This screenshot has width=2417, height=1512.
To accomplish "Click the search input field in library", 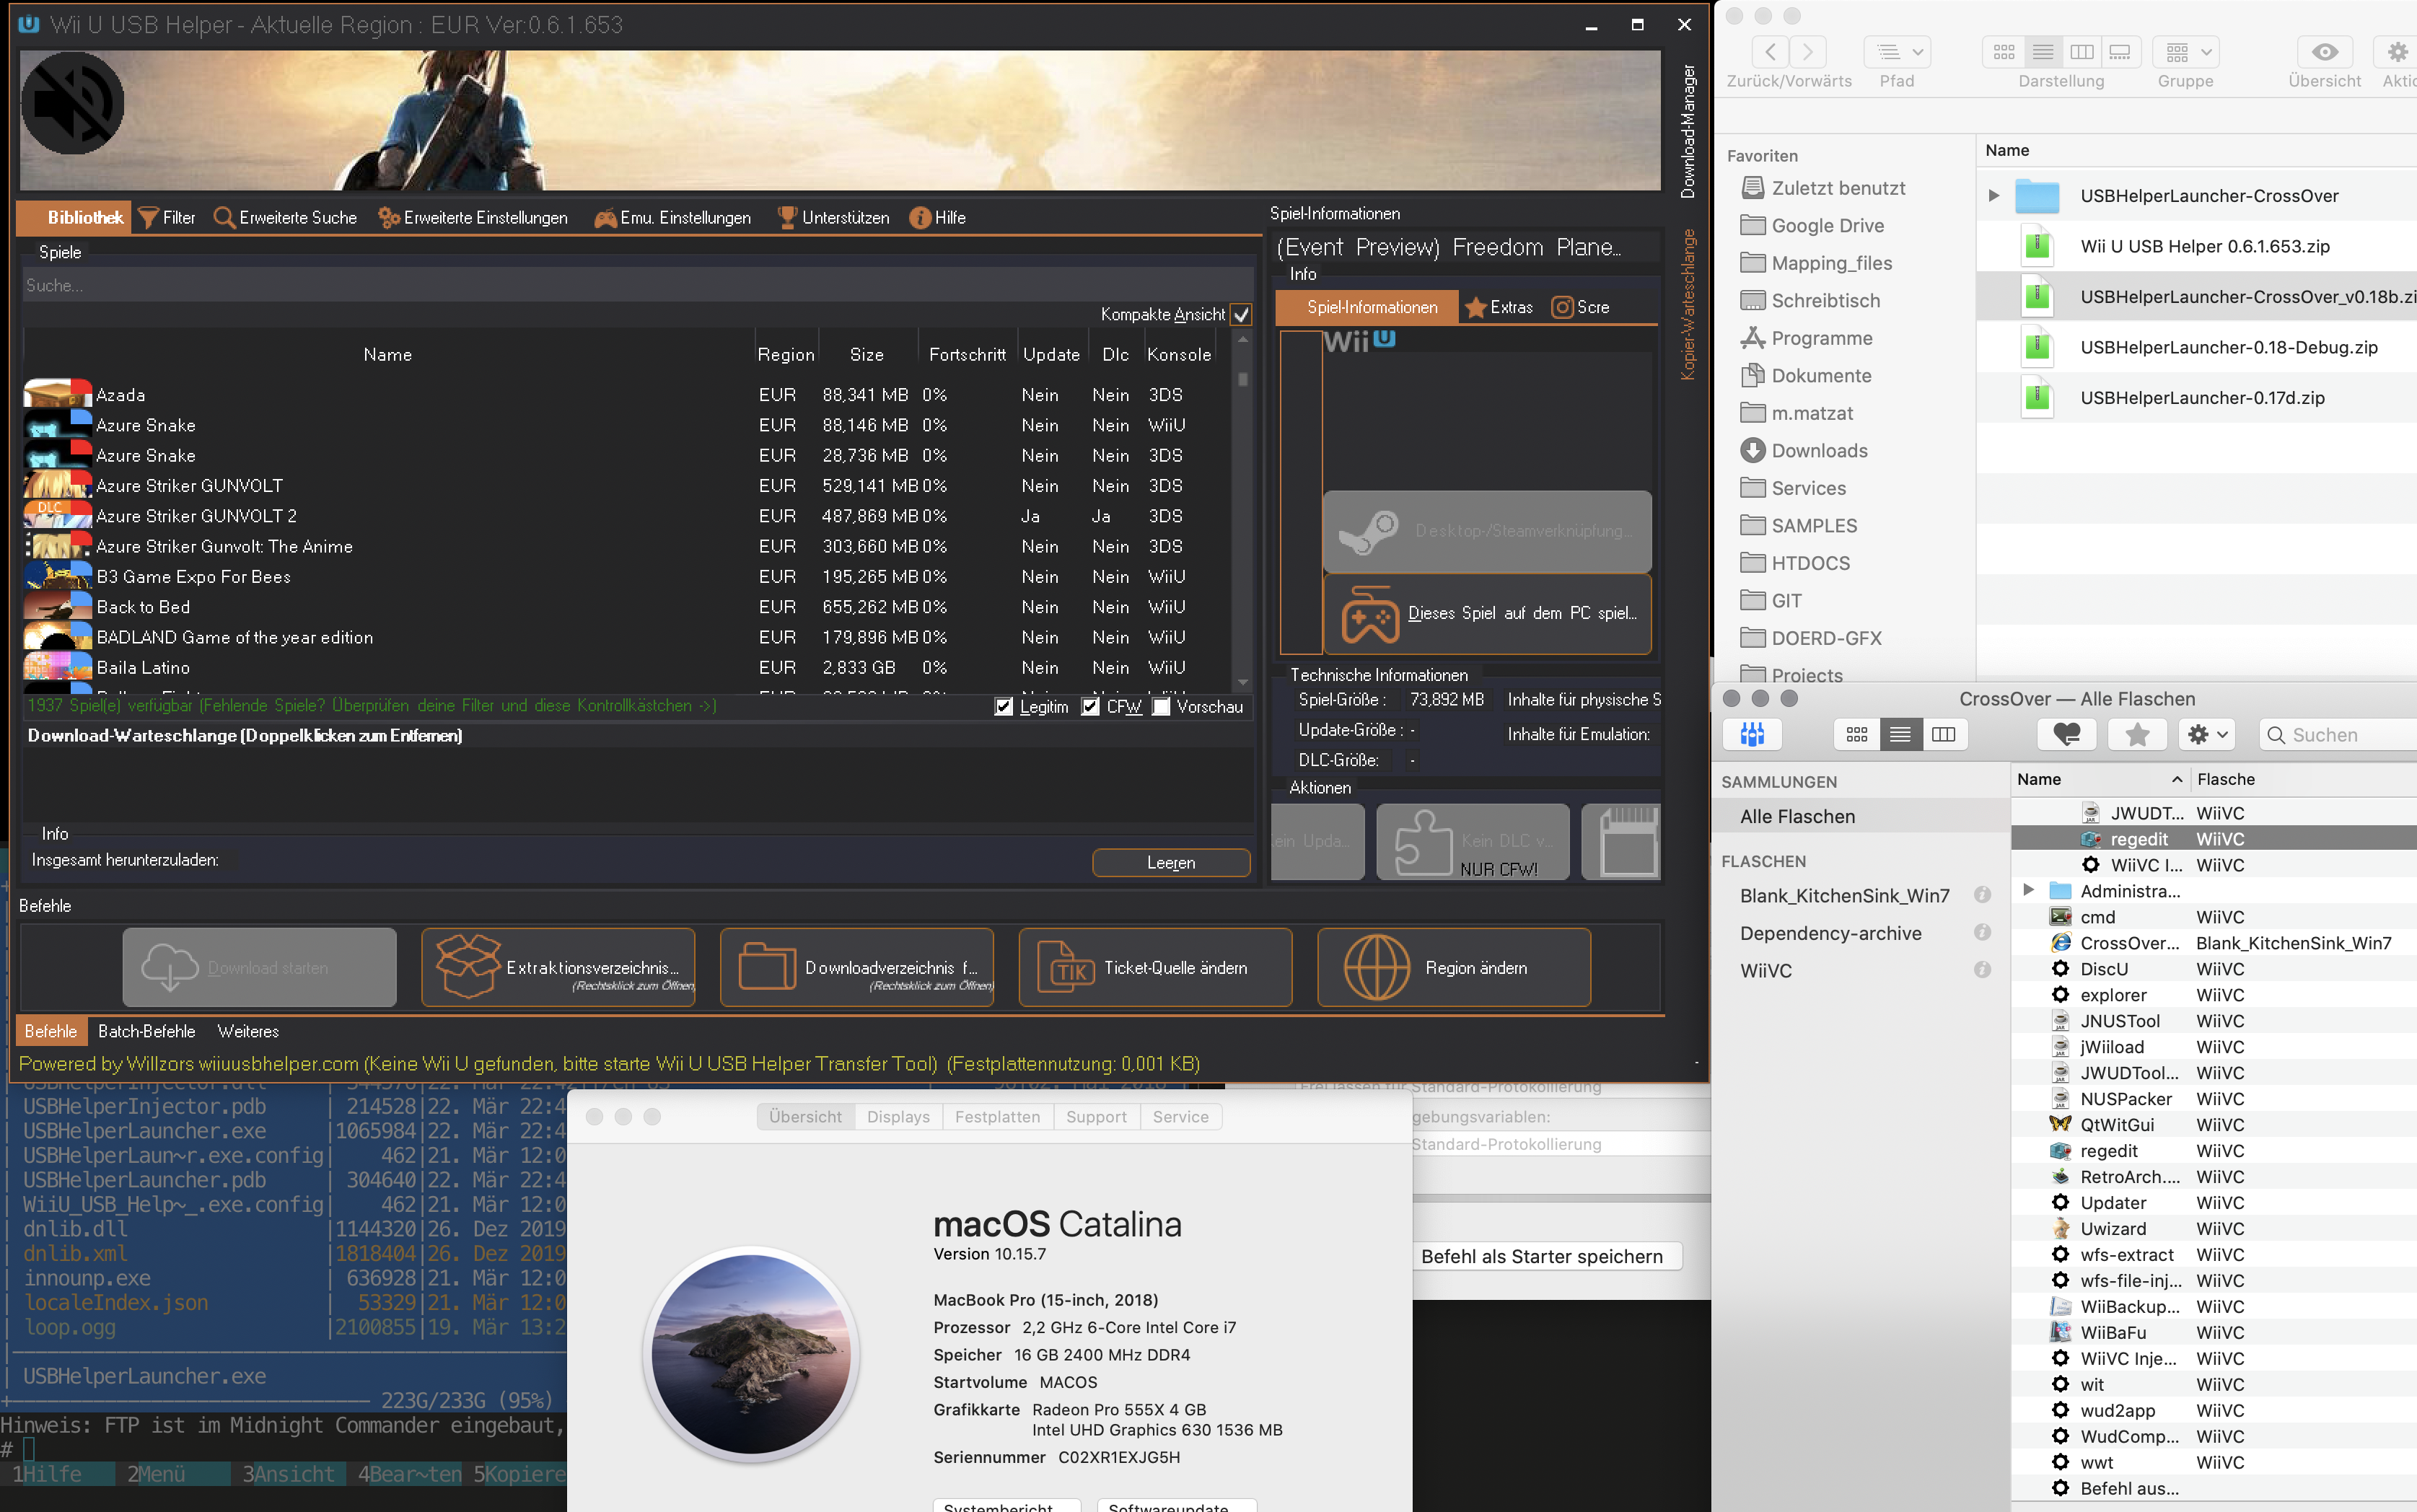I will (632, 284).
